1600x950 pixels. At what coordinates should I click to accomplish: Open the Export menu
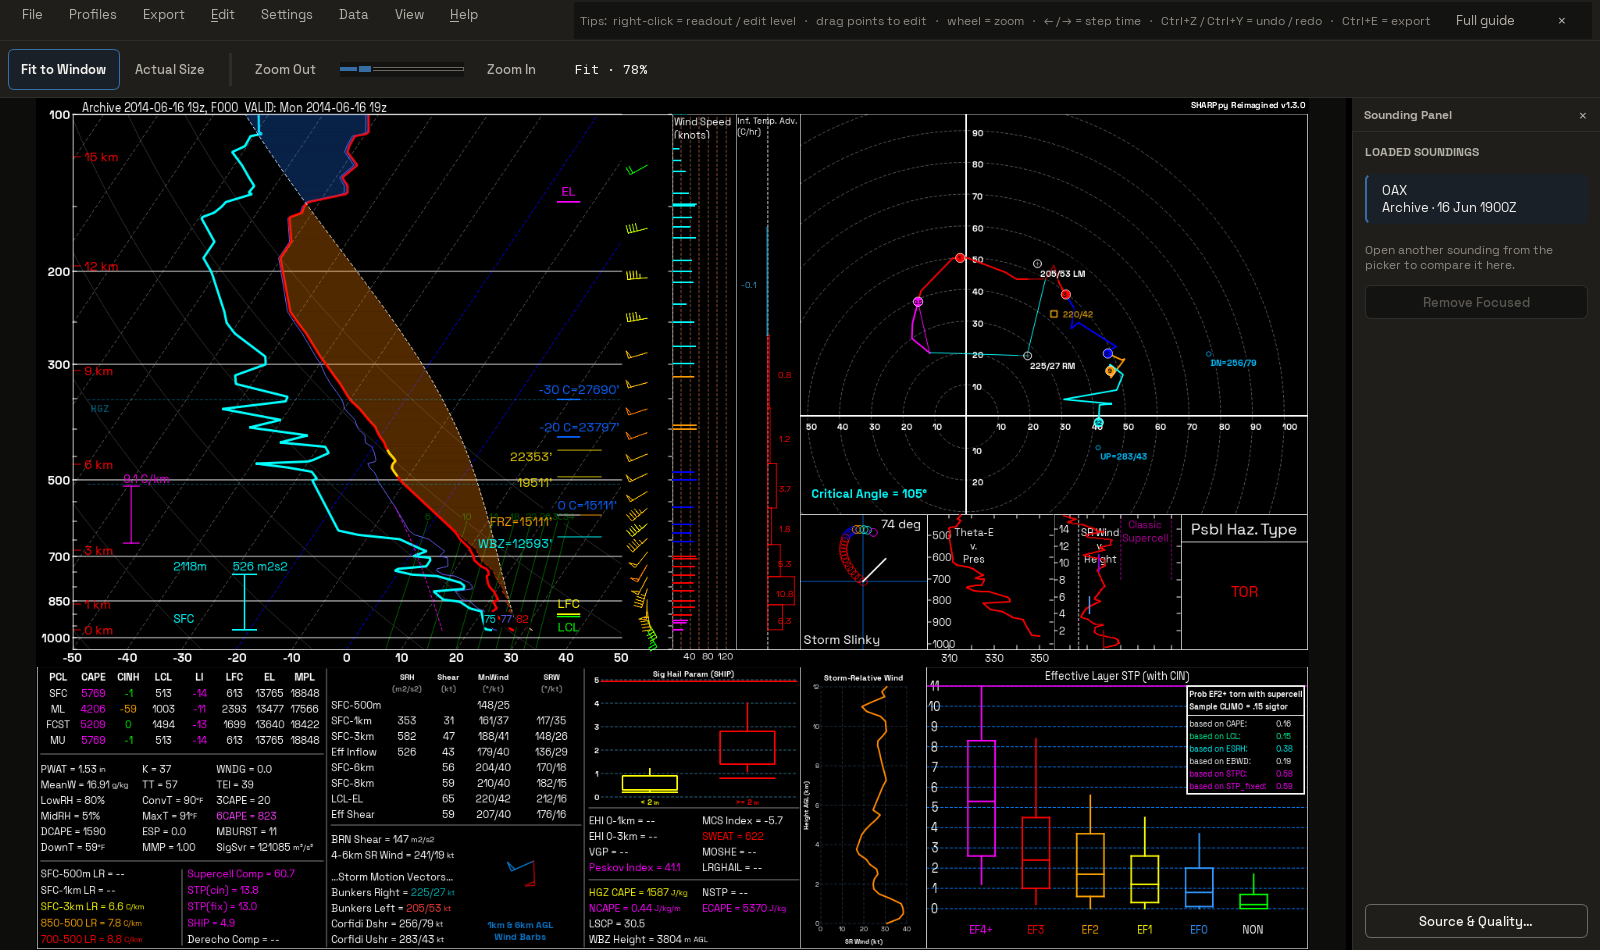[163, 14]
